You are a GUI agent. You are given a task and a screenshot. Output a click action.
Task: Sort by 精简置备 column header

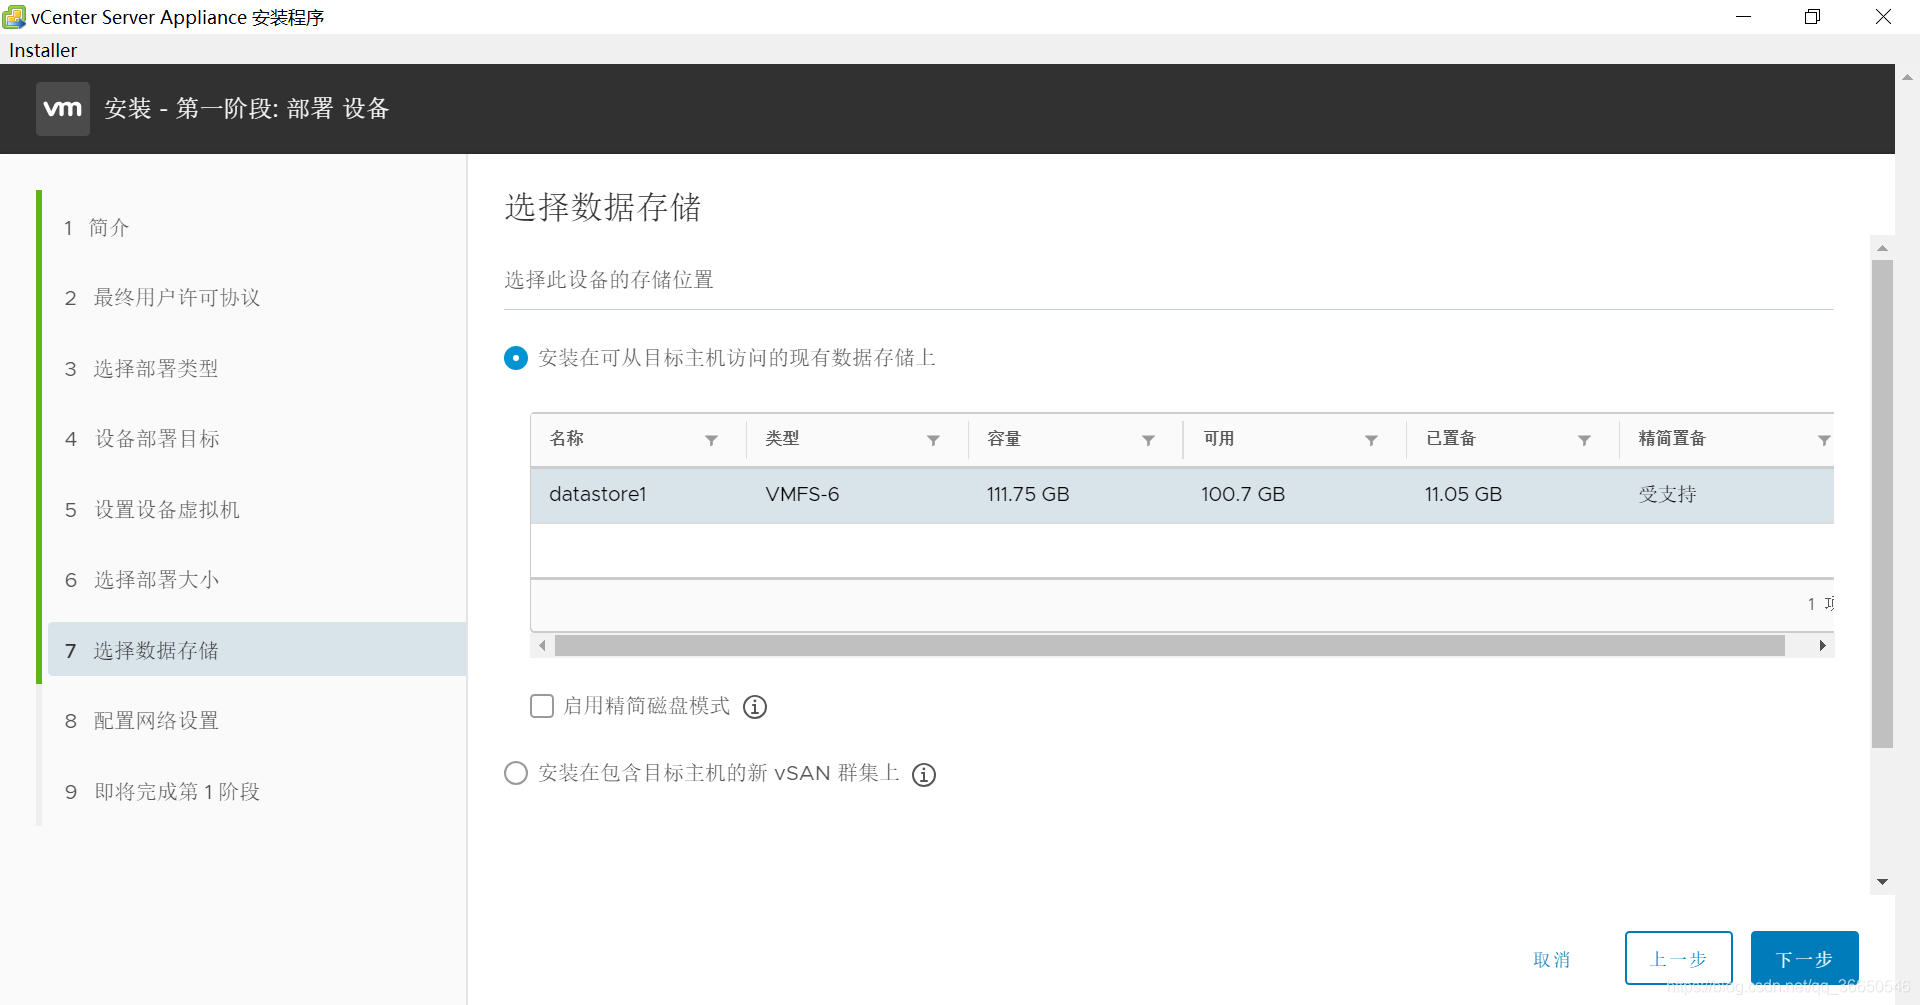(1672, 438)
